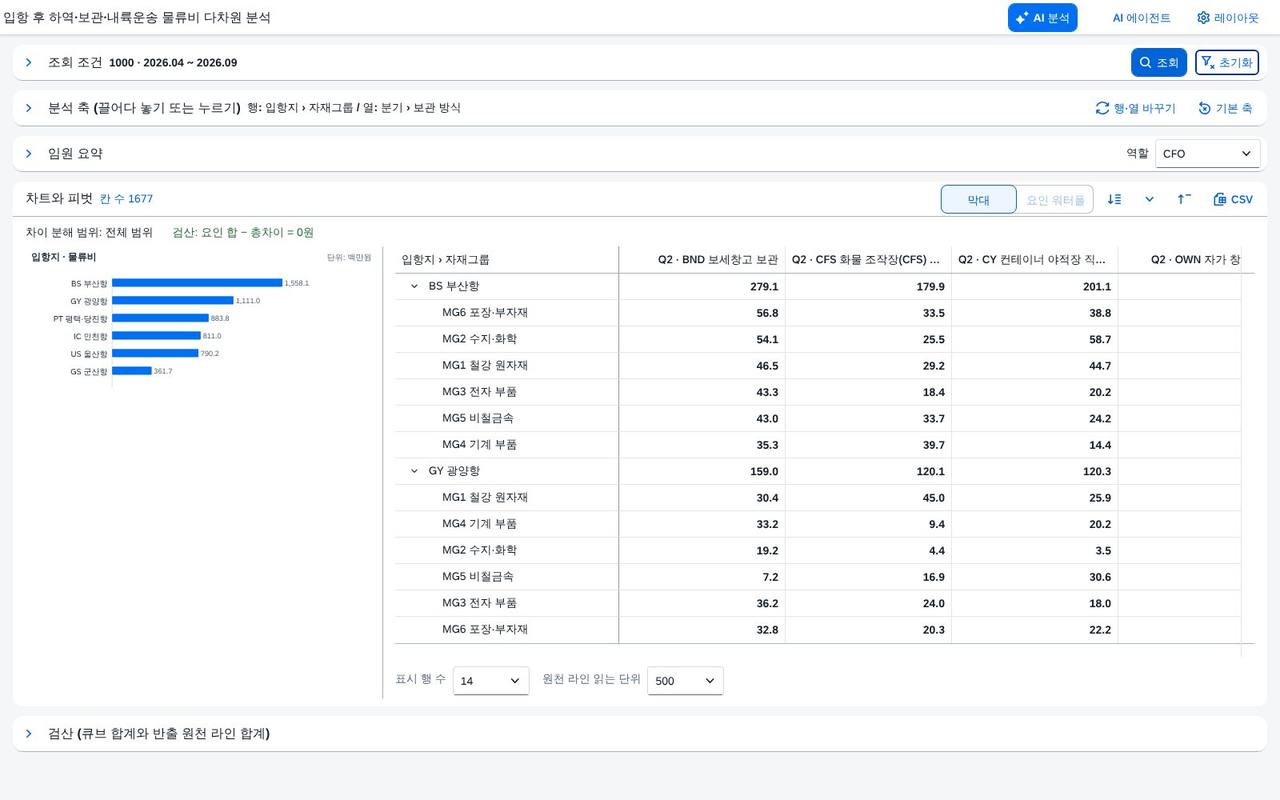Click BS 부산항 BND value 279.1

tap(764, 287)
